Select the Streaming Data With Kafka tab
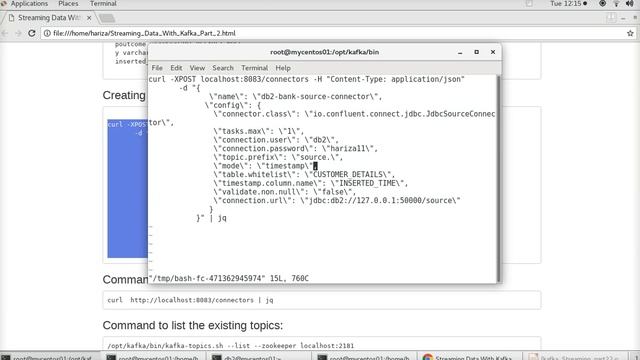The width and height of the screenshot is (640, 360). (x=49, y=18)
